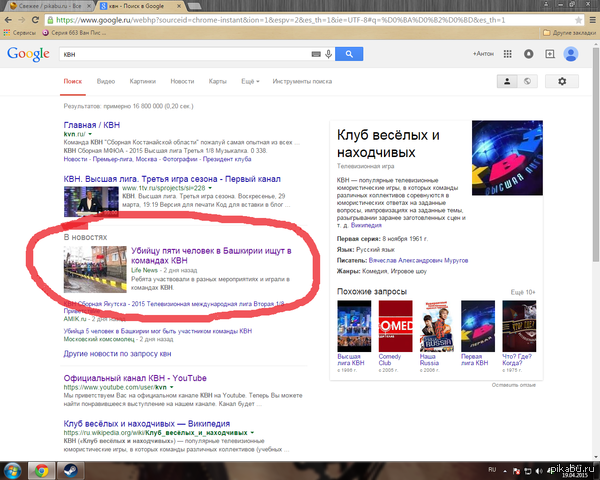Open dropdown arrow next to kvn.ru URL

pos(90,133)
